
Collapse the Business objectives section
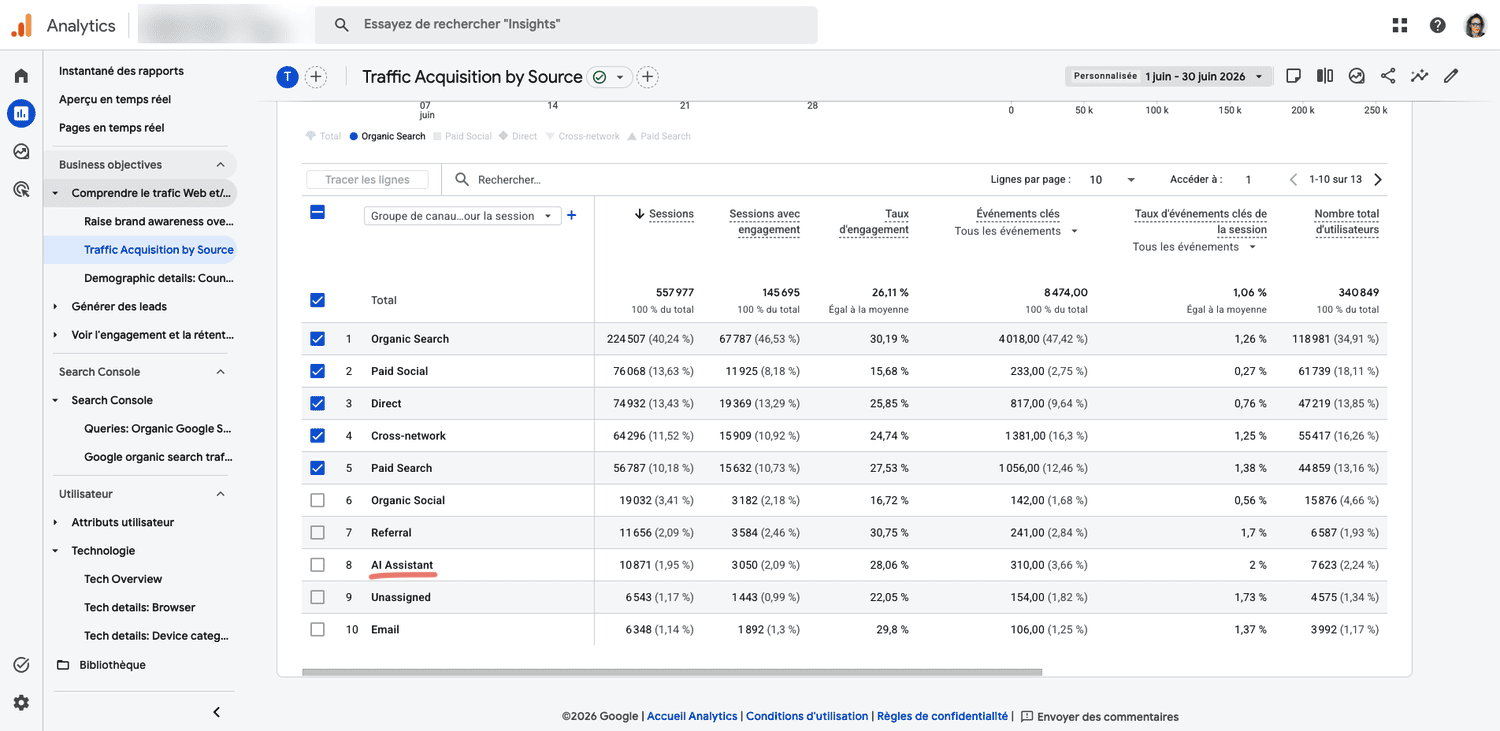[x=220, y=165]
